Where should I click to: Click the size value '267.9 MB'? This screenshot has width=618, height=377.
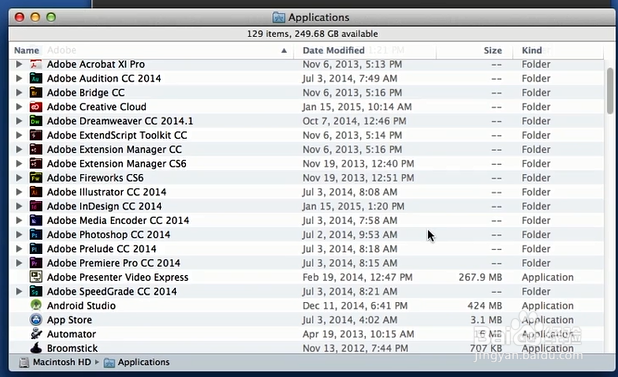pyautogui.click(x=480, y=277)
